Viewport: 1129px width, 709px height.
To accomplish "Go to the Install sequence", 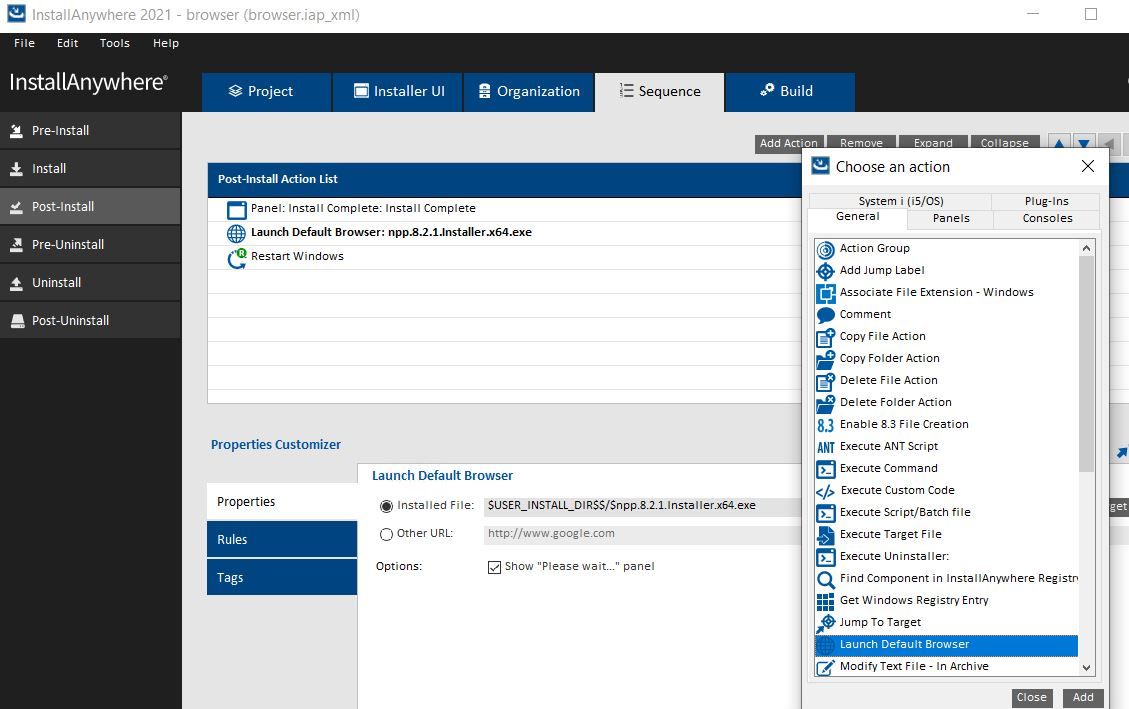I will [91, 168].
